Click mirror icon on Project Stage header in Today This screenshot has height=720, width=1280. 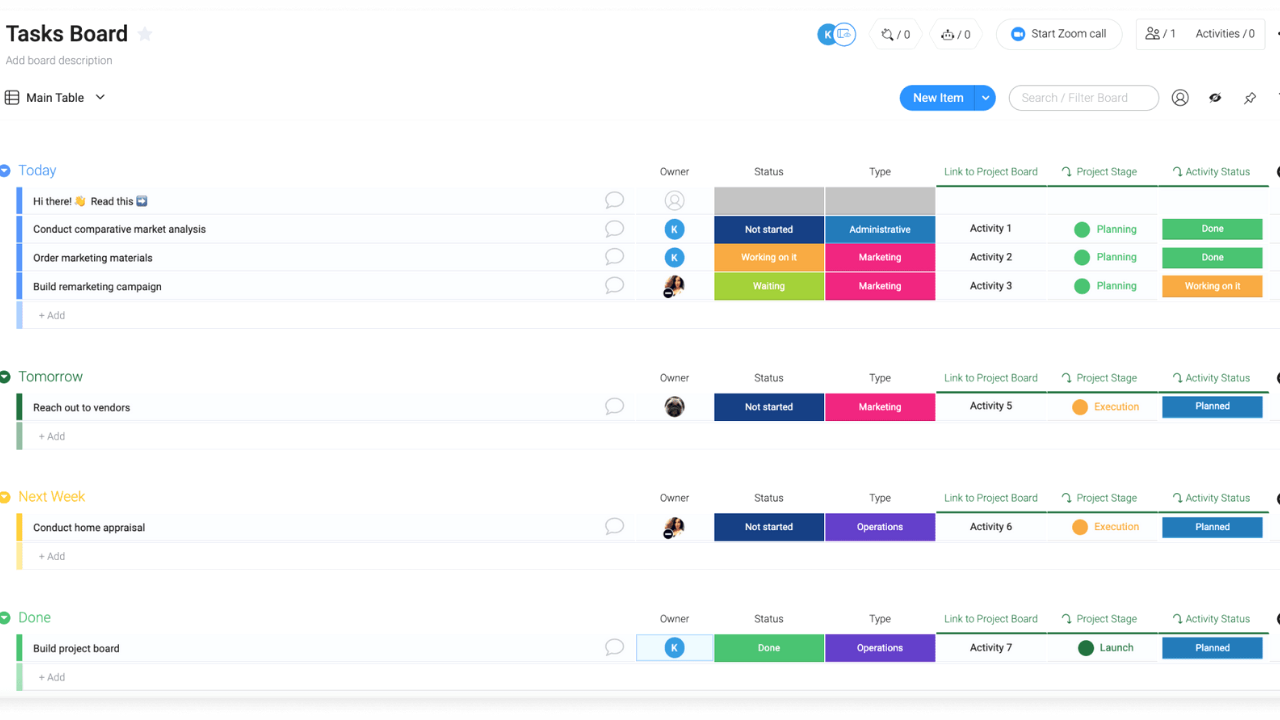(1067, 172)
